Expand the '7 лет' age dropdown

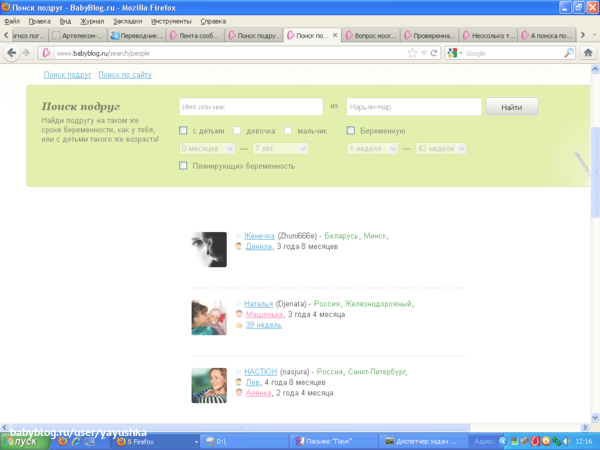click(280, 149)
